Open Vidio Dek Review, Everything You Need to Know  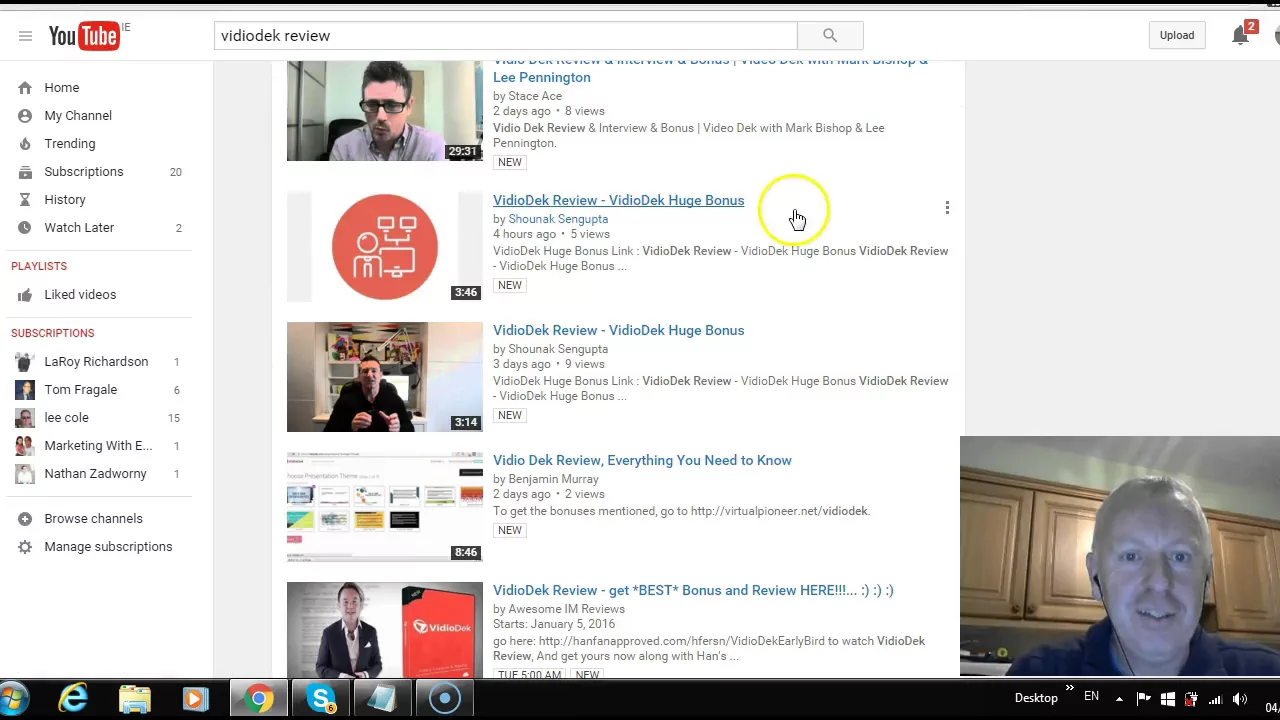[642, 460]
